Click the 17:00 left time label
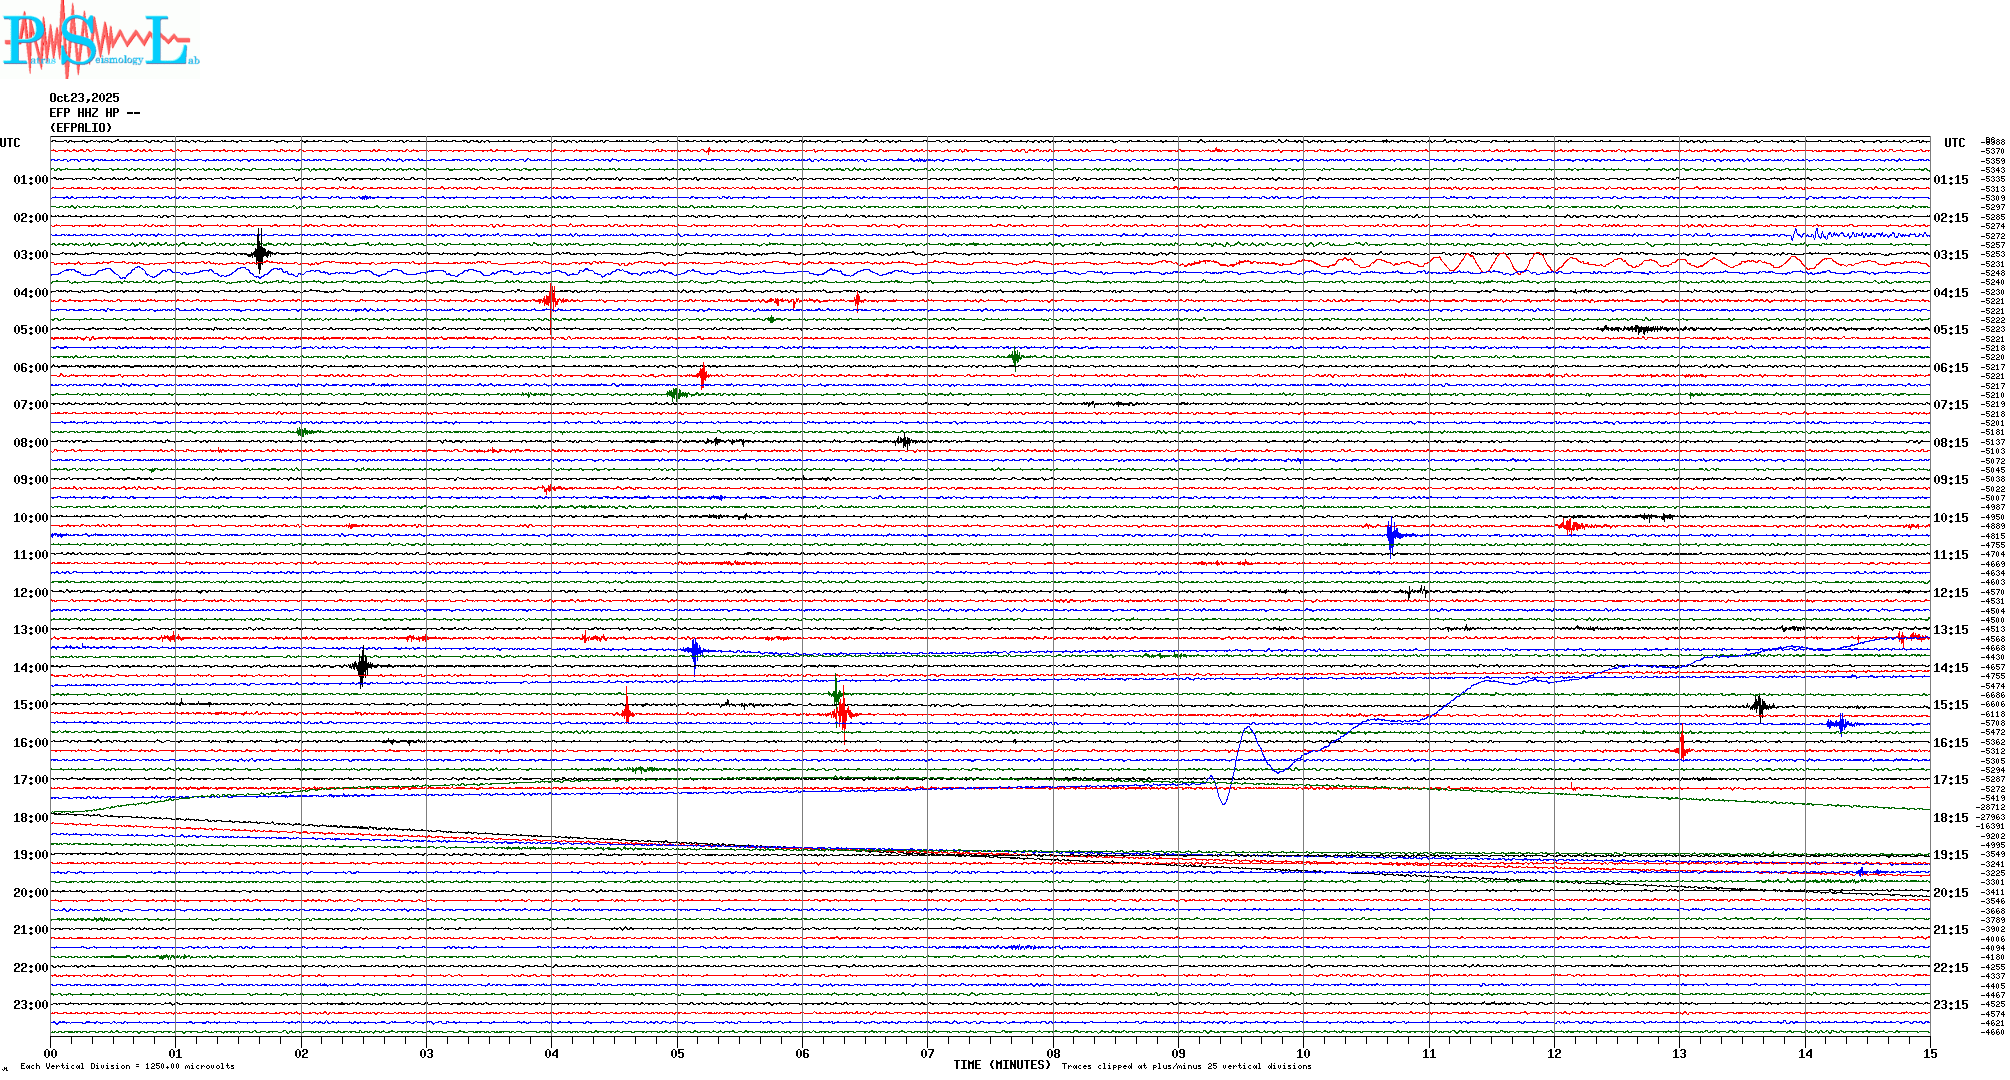 pos(30,780)
